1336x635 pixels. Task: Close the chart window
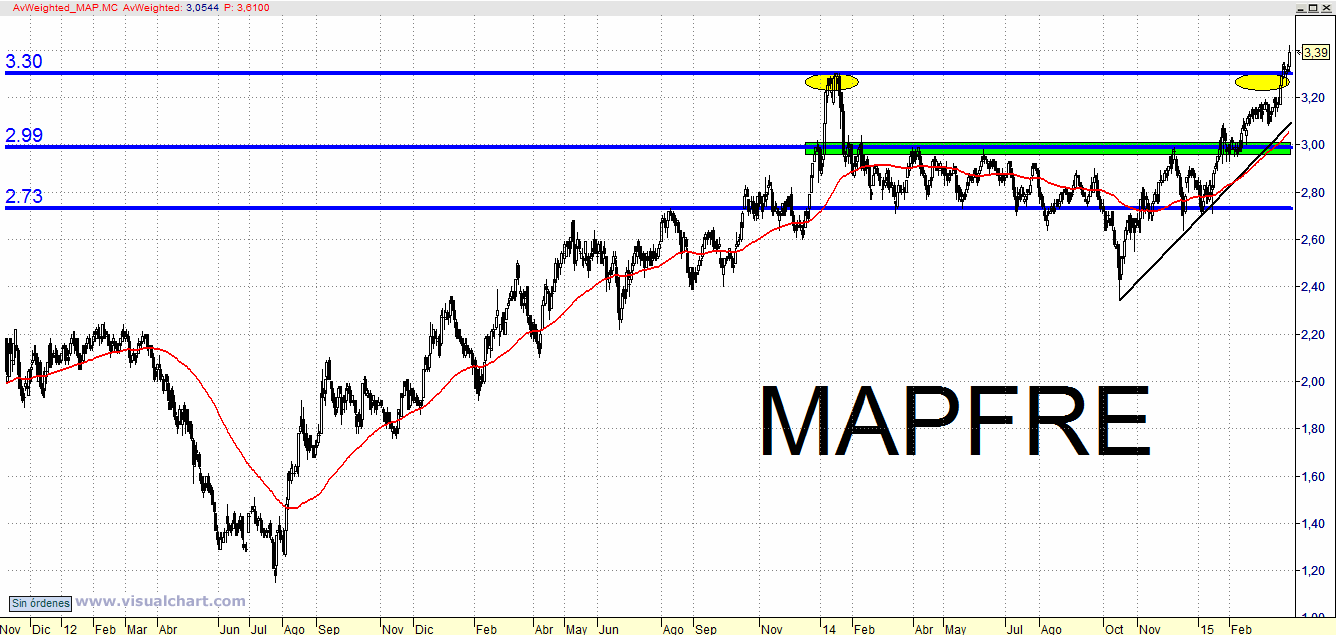pyautogui.click(x=1327, y=7)
